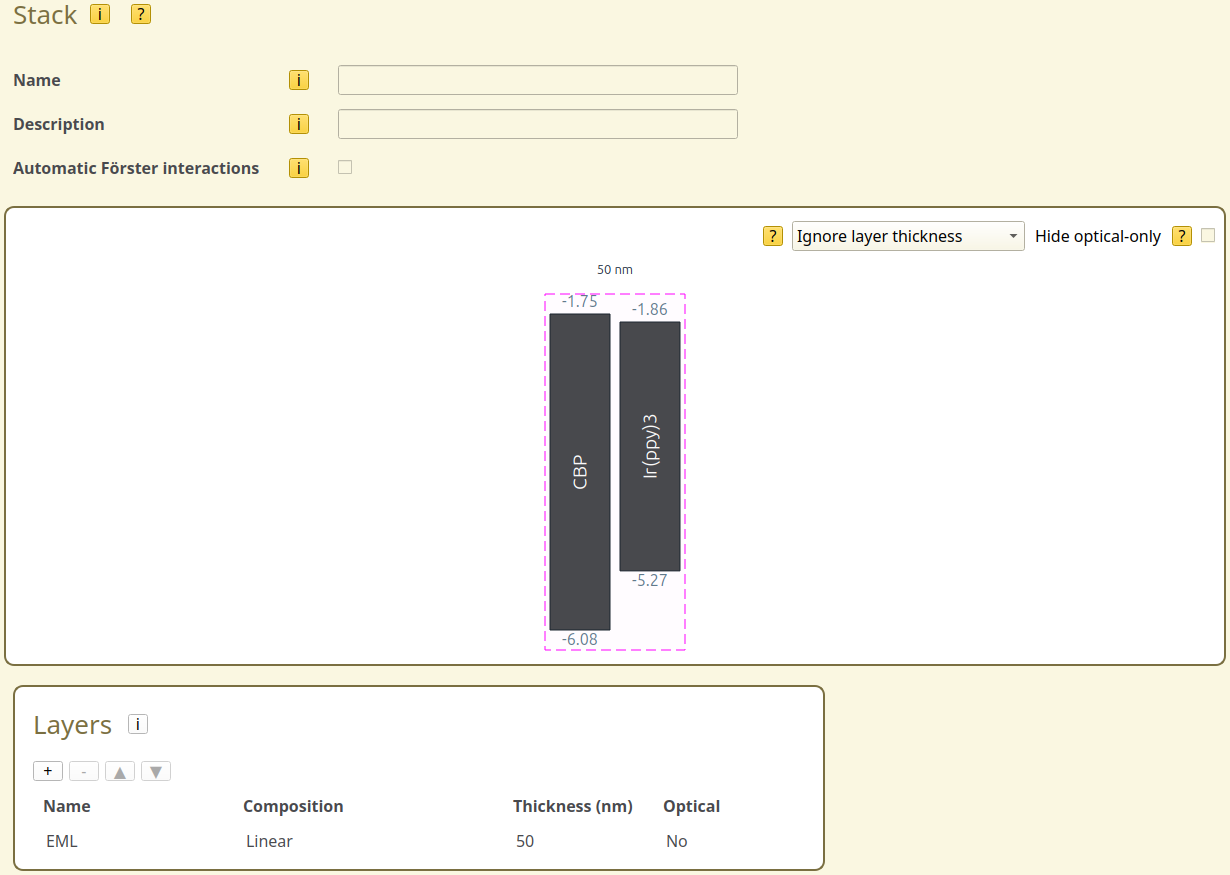Viewport: 1230px width, 875px height.
Task: Add a new layer with plus button
Action: pyautogui.click(x=48, y=771)
